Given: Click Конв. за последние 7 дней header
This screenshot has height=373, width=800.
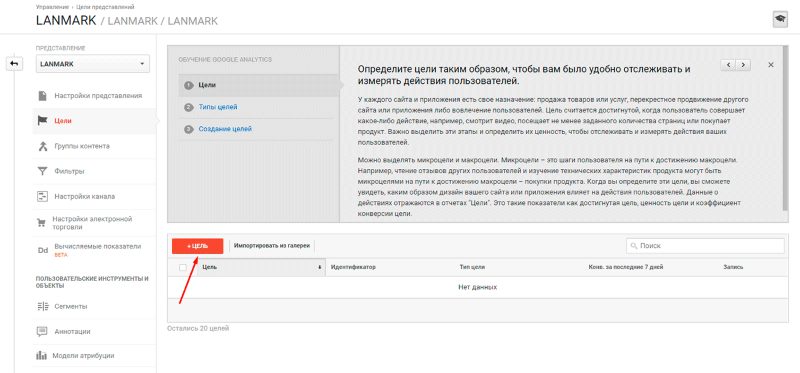Looking at the screenshot, I should (626, 267).
